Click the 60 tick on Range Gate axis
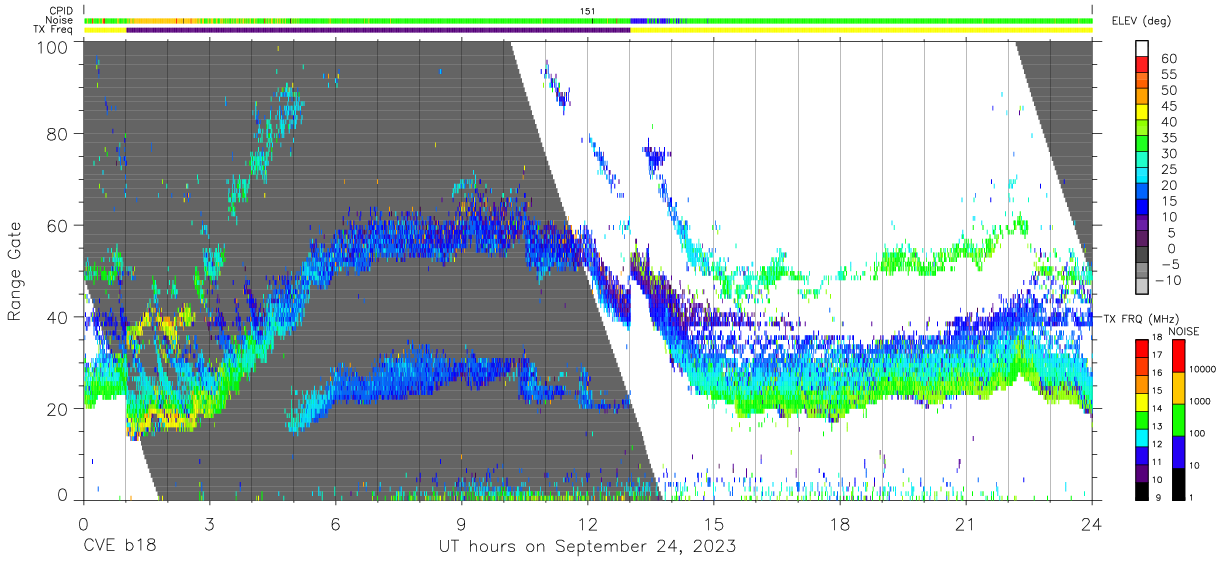The height and width of the screenshot is (567, 1228). (x=58, y=226)
